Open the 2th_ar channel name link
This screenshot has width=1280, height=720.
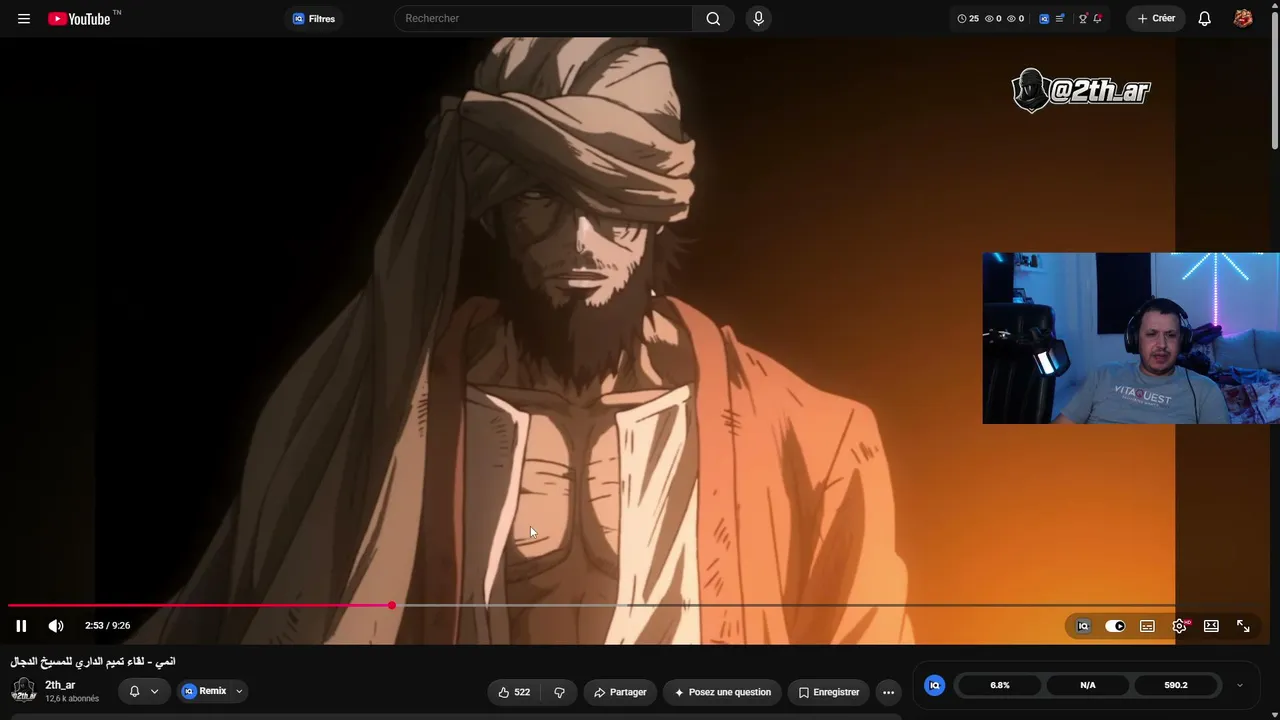(x=60, y=685)
